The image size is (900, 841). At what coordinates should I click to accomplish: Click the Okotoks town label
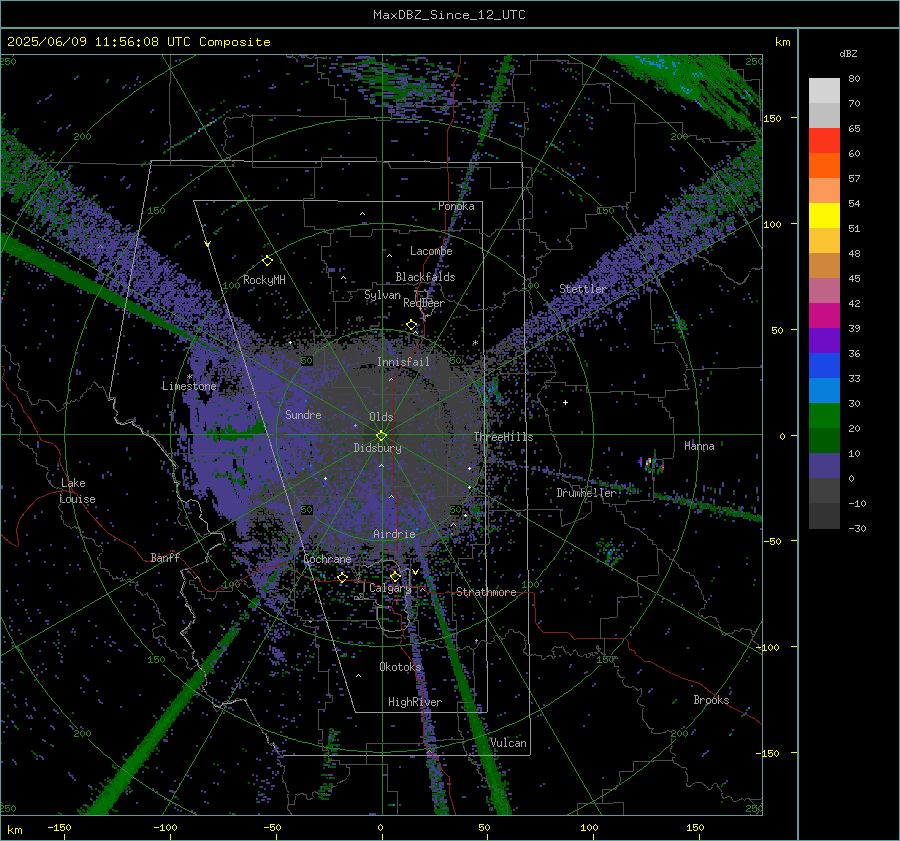(x=400, y=666)
